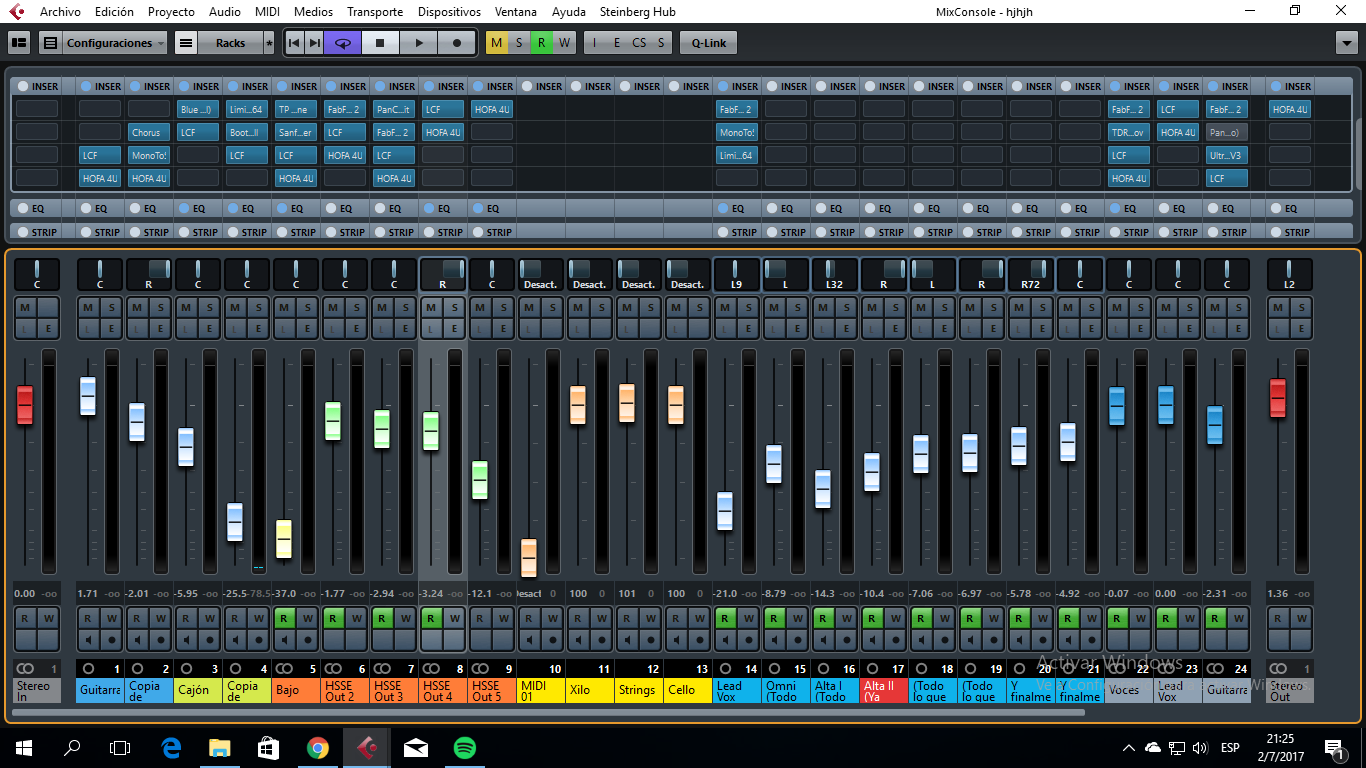
Task: Click the Stereo Out red fader
Action: coord(1277,397)
